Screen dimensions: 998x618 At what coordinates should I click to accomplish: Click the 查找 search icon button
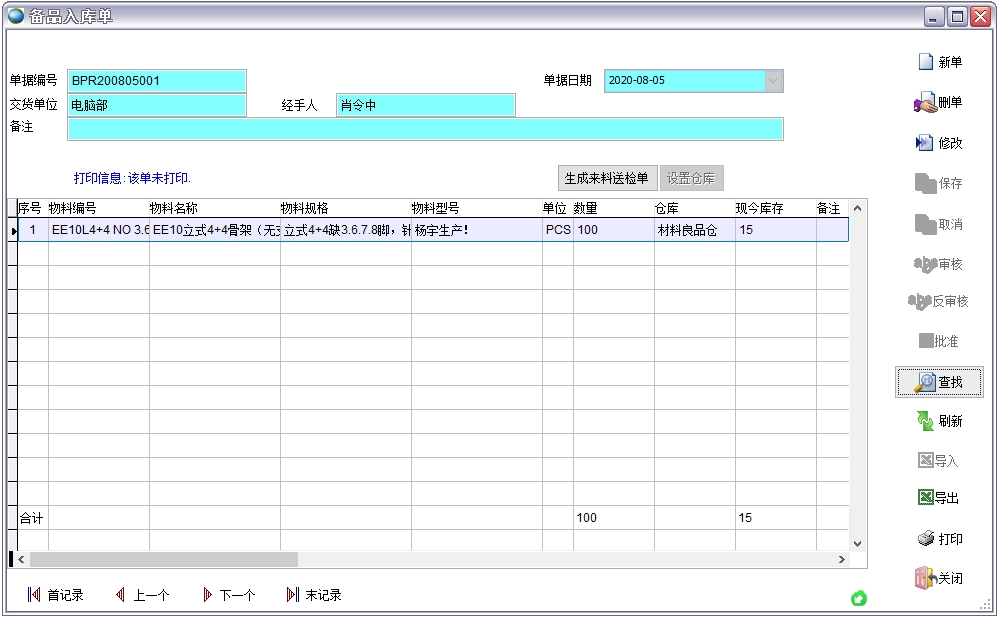(926, 382)
